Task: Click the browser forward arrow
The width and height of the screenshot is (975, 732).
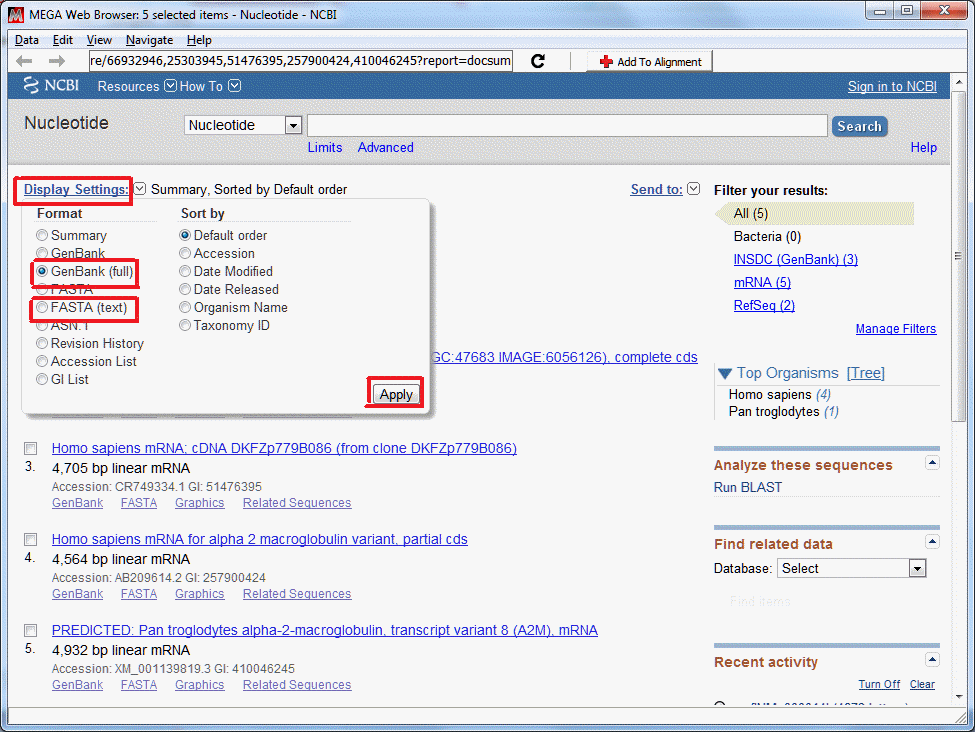Action: click(57, 61)
